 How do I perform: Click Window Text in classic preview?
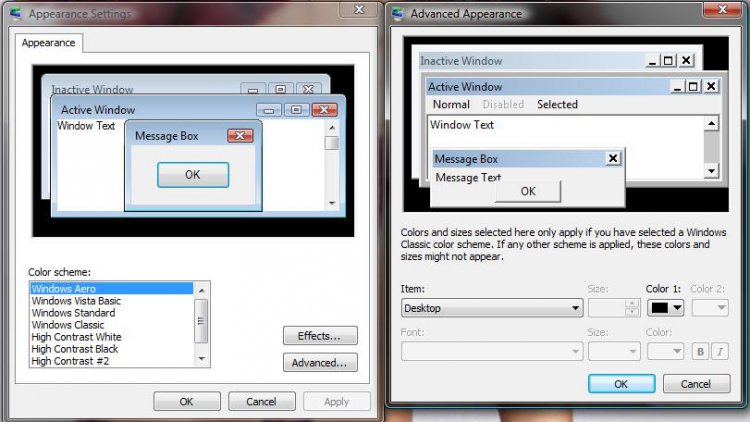(x=462, y=125)
